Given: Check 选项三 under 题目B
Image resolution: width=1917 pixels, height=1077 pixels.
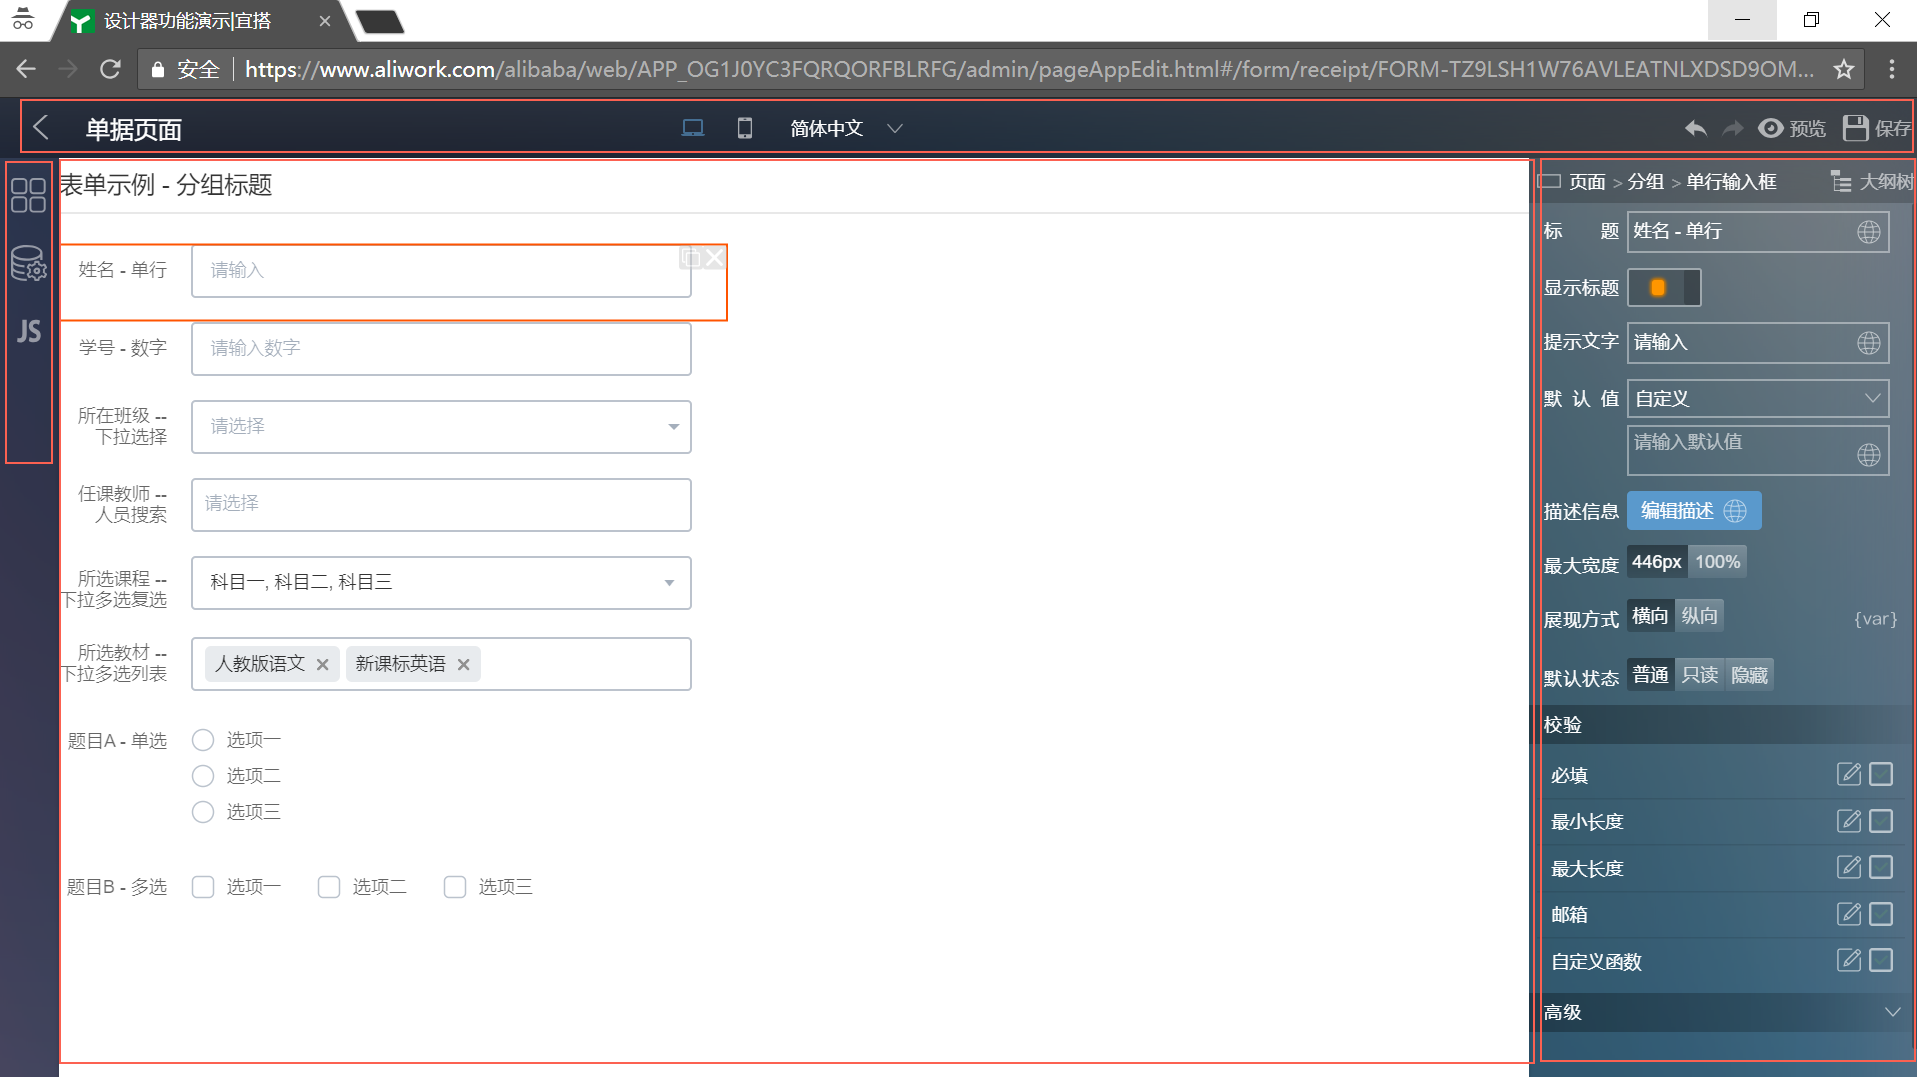Looking at the screenshot, I should coord(455,887).
